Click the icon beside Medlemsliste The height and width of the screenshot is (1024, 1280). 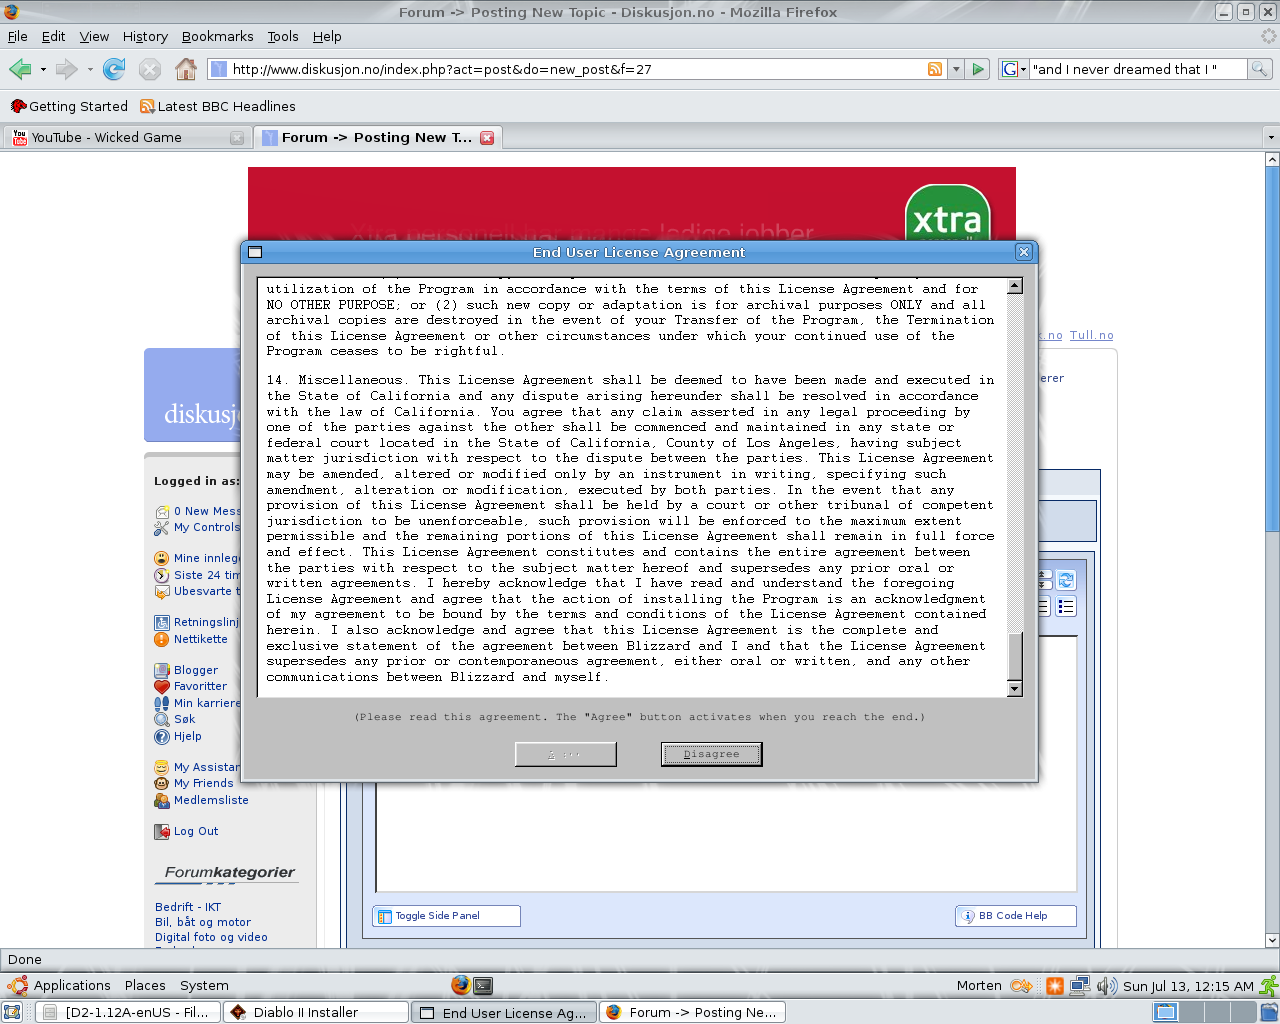pyautogui.click(x=162, y=801)
